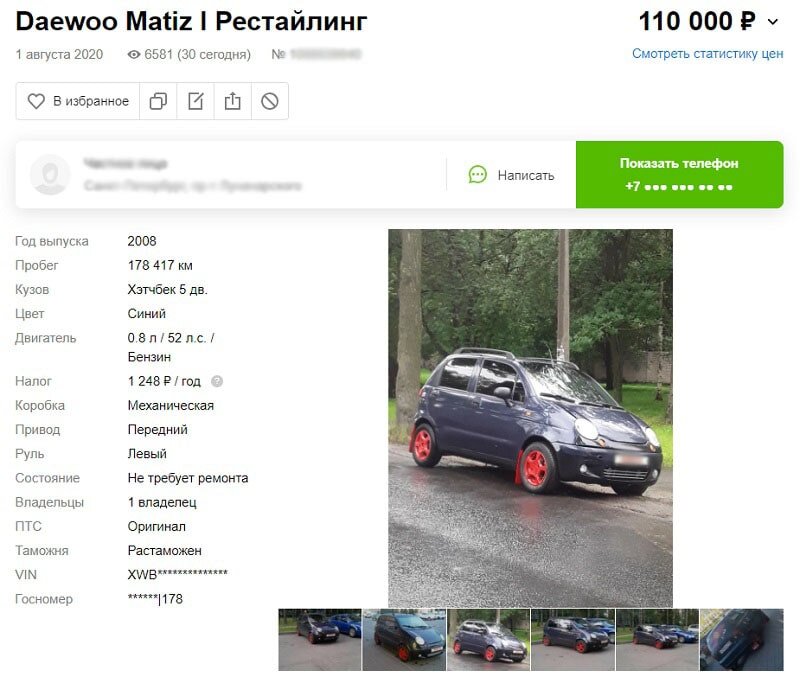Click the Показать телефон button
This screenshot has width=800, height=683.
(680, 174)
